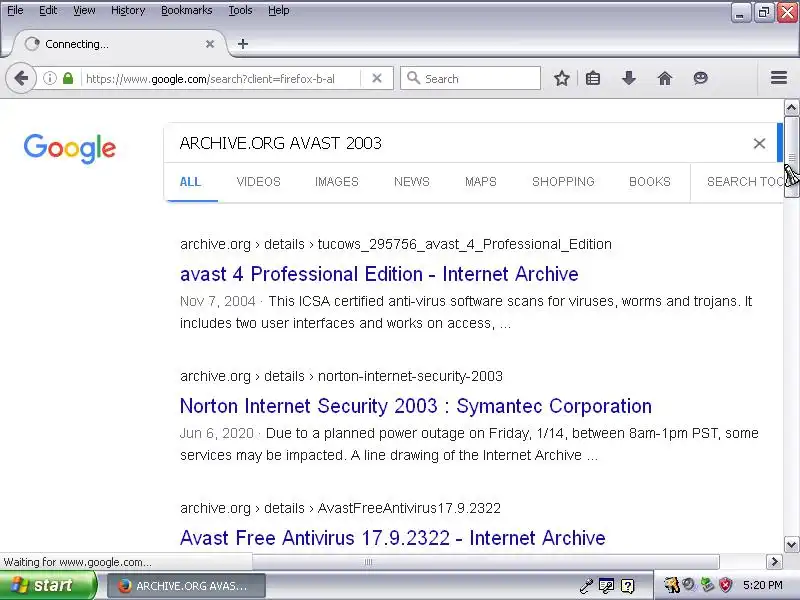Switch to the IMAGES results tab
800x600 pixels.
[x=337, y=182]
